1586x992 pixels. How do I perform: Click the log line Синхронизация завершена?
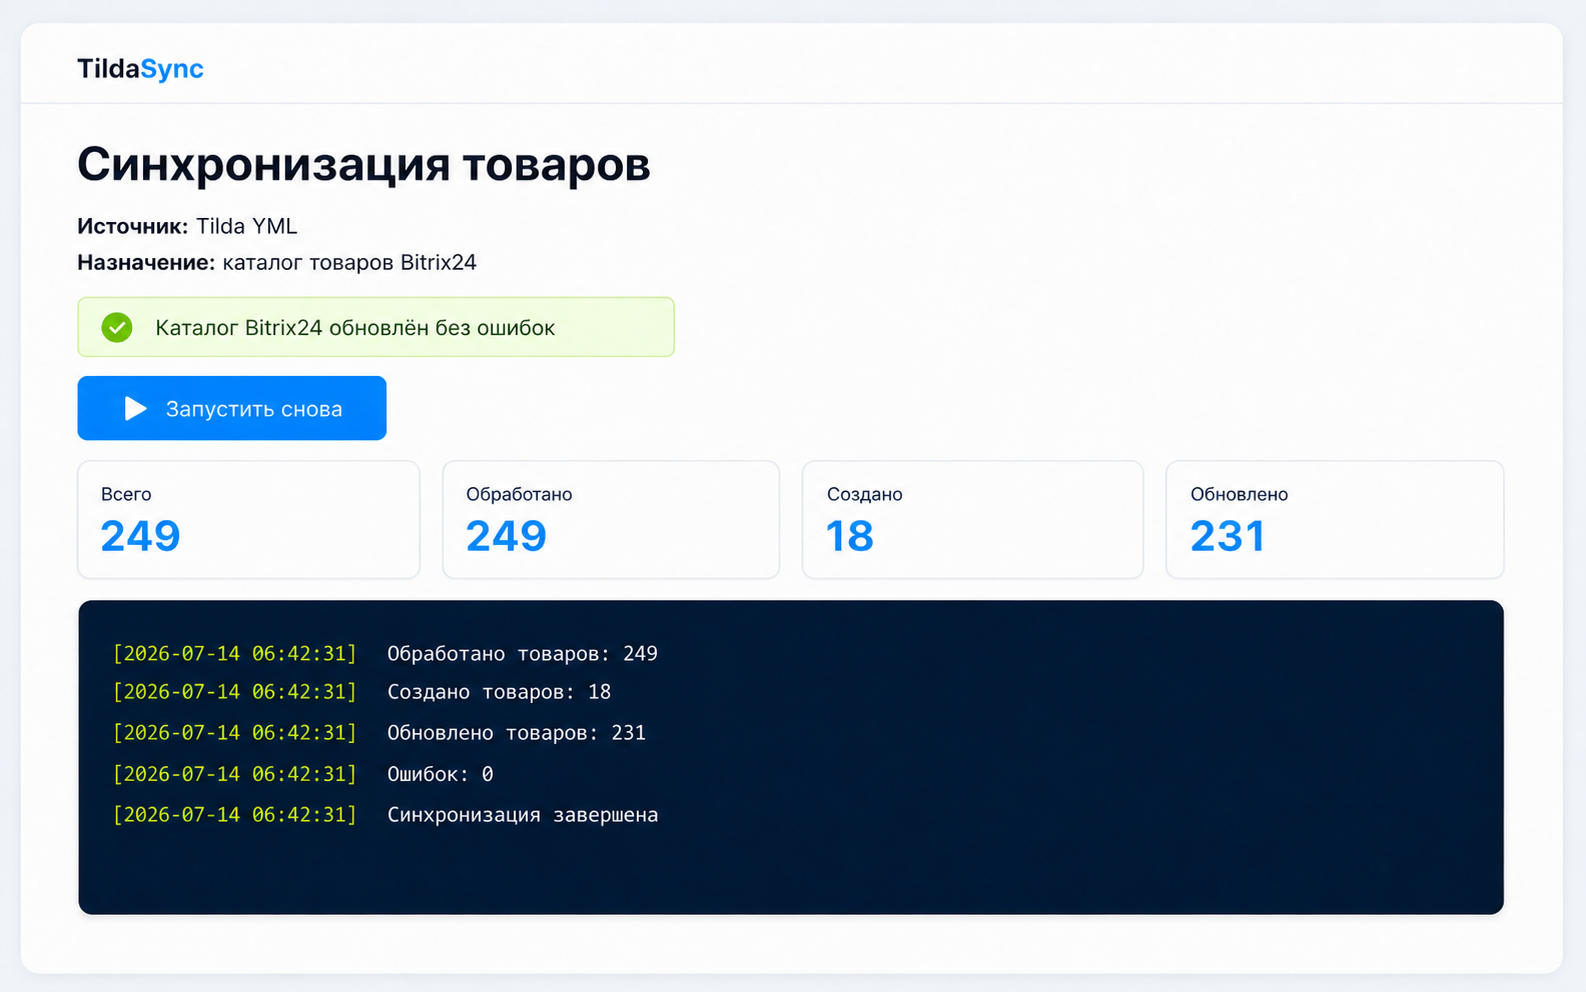(385, 815)
